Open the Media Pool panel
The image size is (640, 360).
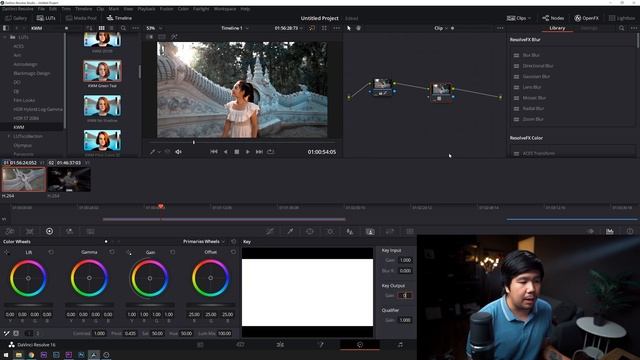[81, 18]
